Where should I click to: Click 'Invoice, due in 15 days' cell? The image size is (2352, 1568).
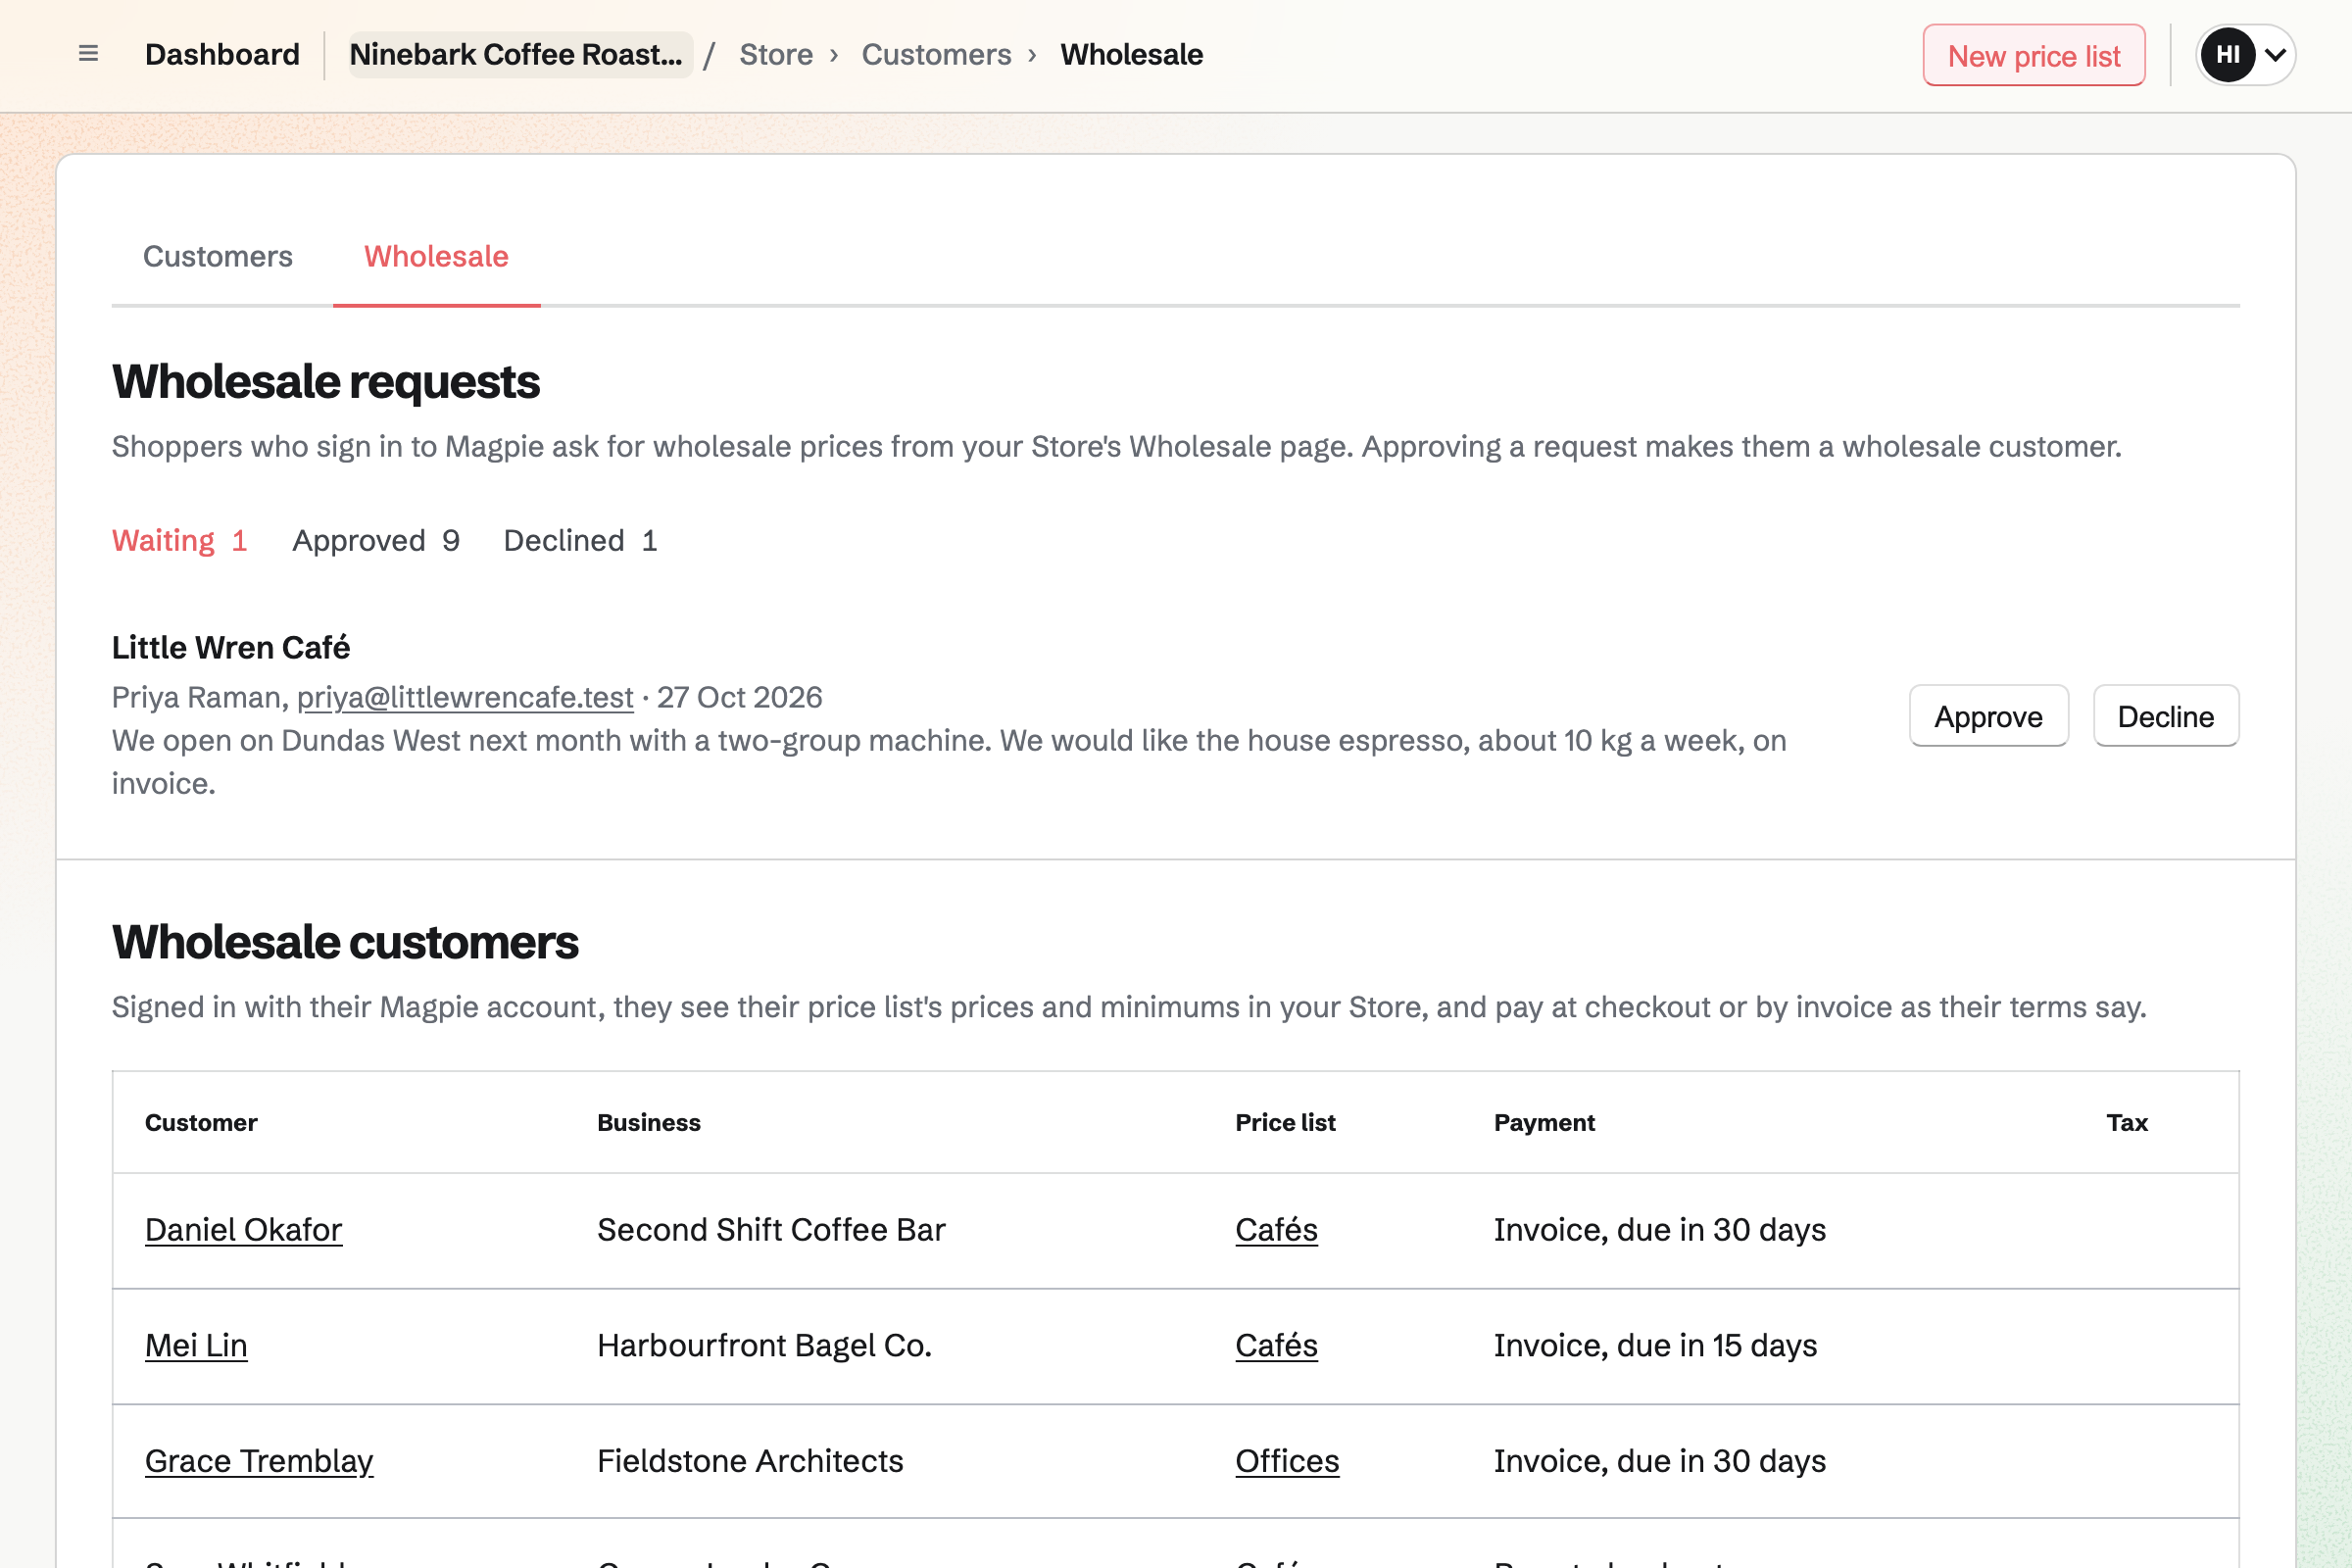pyautogui.click(x=1655, y=1345)
